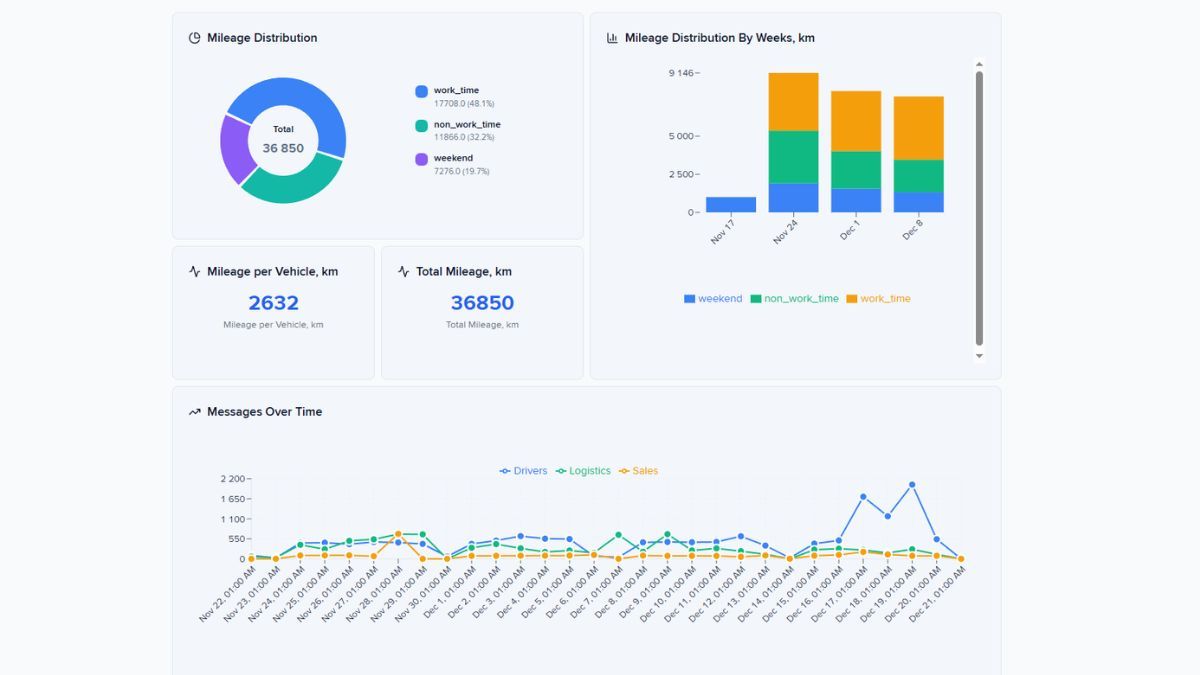Click the blue work_time legend dot

point(422,90)
